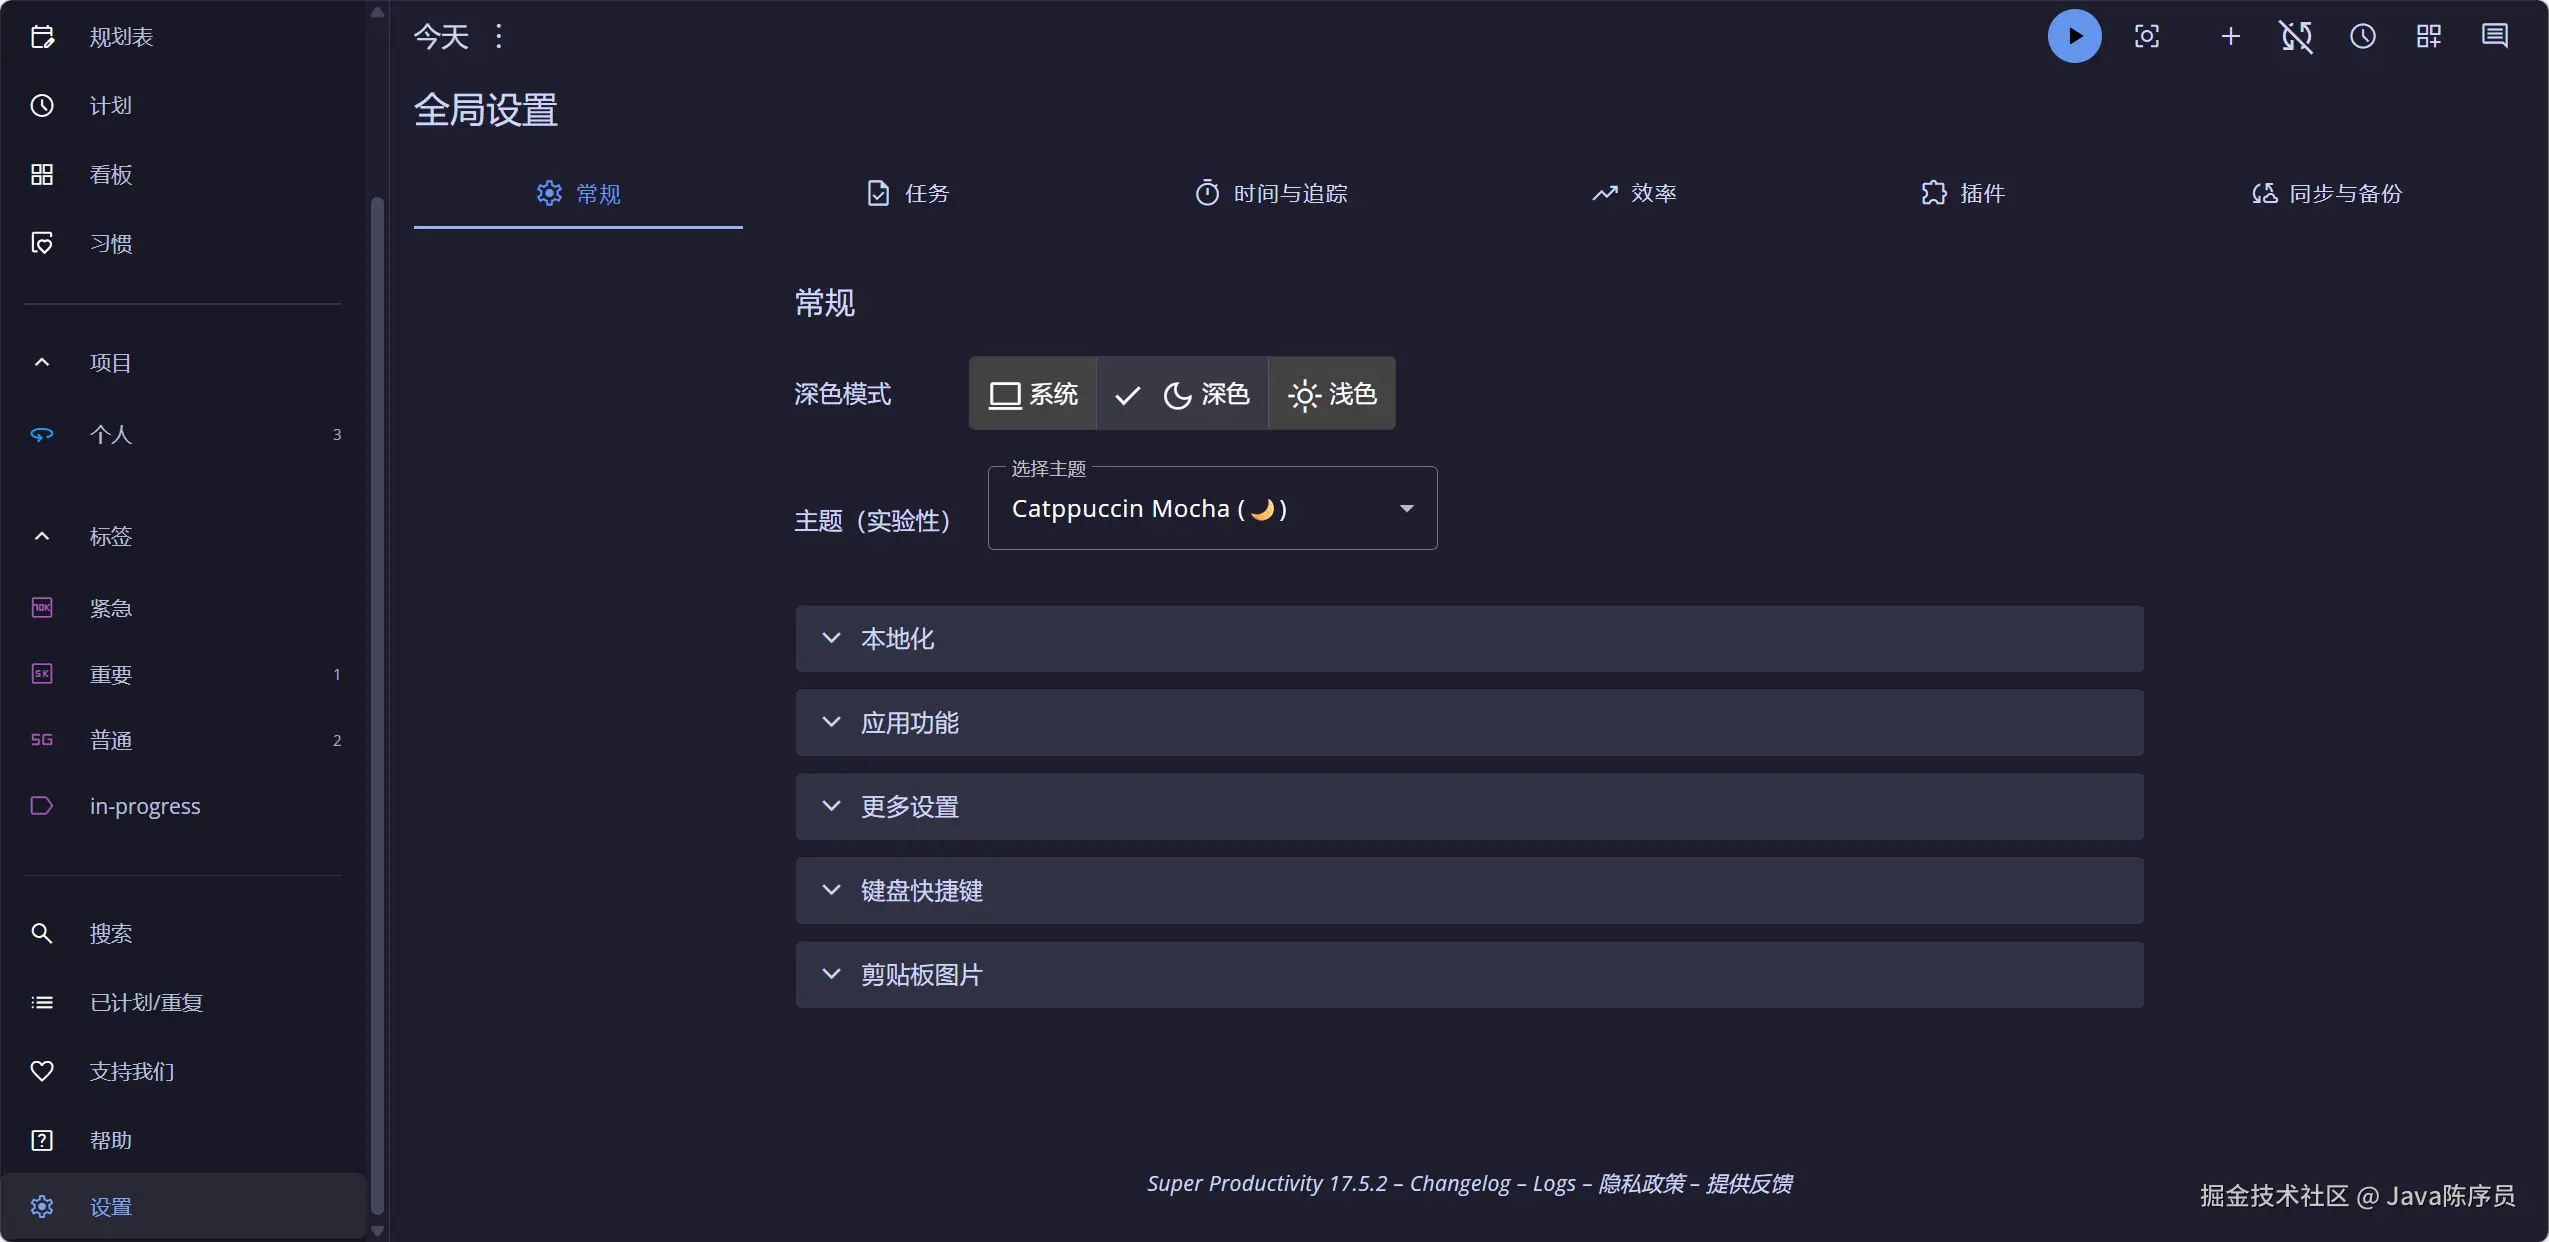
Task: Open the 选择主题 theme dropdown
Action: pos(1212,509)
